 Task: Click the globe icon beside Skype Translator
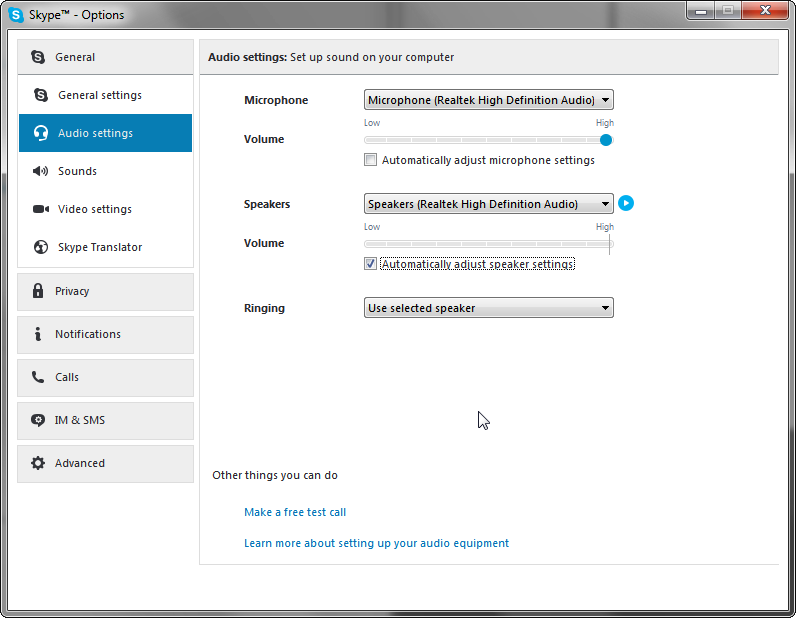41,247
